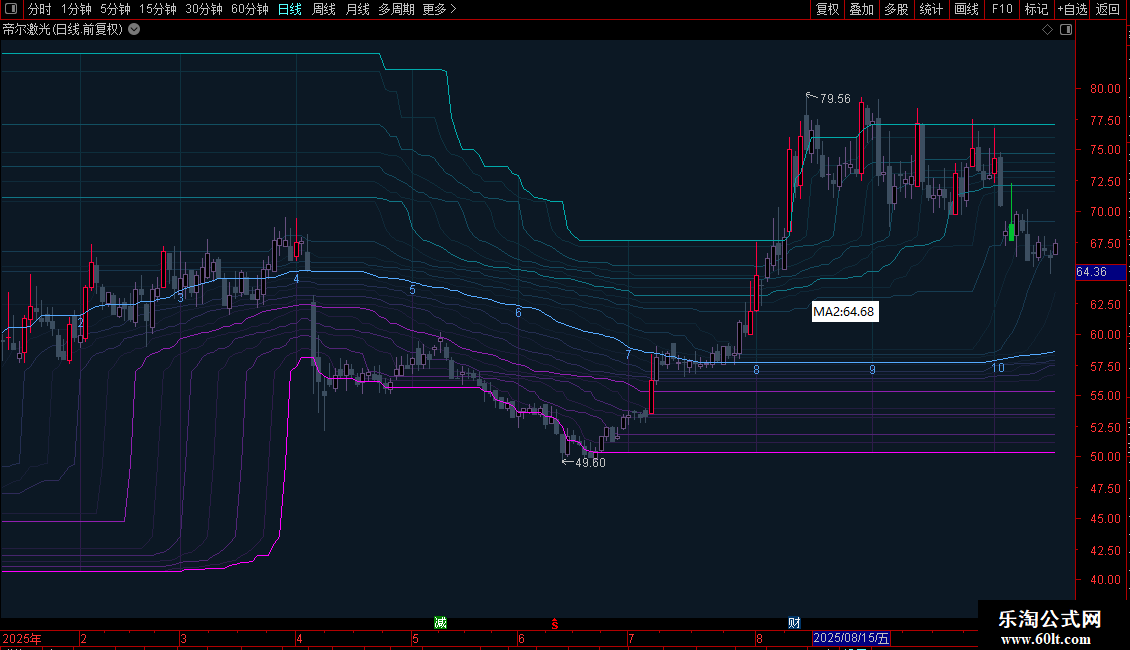Open the 统计 statistics tool
The width and height of the screenshot is (1130, 650).
click(931, 9)
